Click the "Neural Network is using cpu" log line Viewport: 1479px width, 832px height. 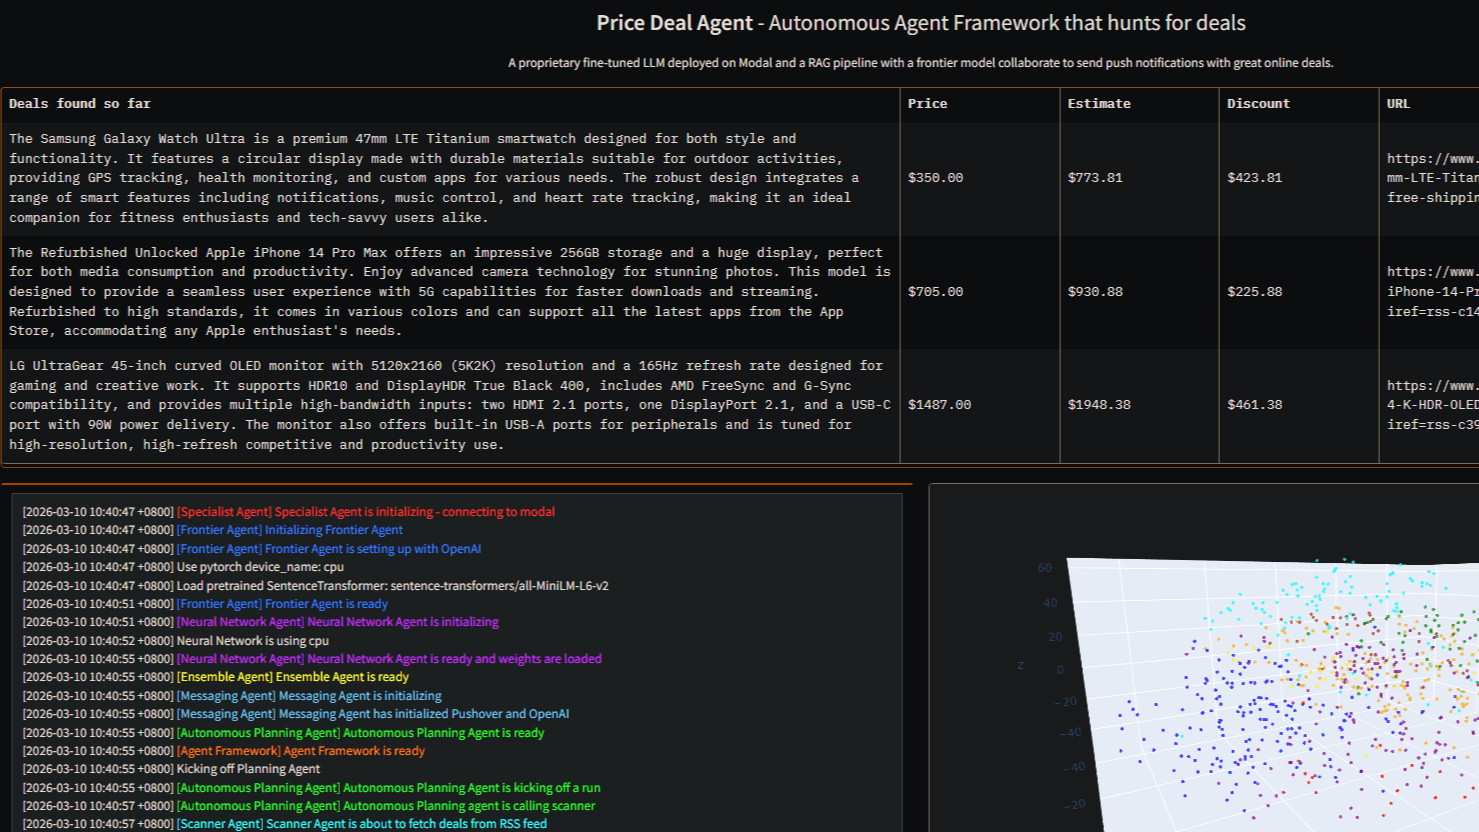175,641
